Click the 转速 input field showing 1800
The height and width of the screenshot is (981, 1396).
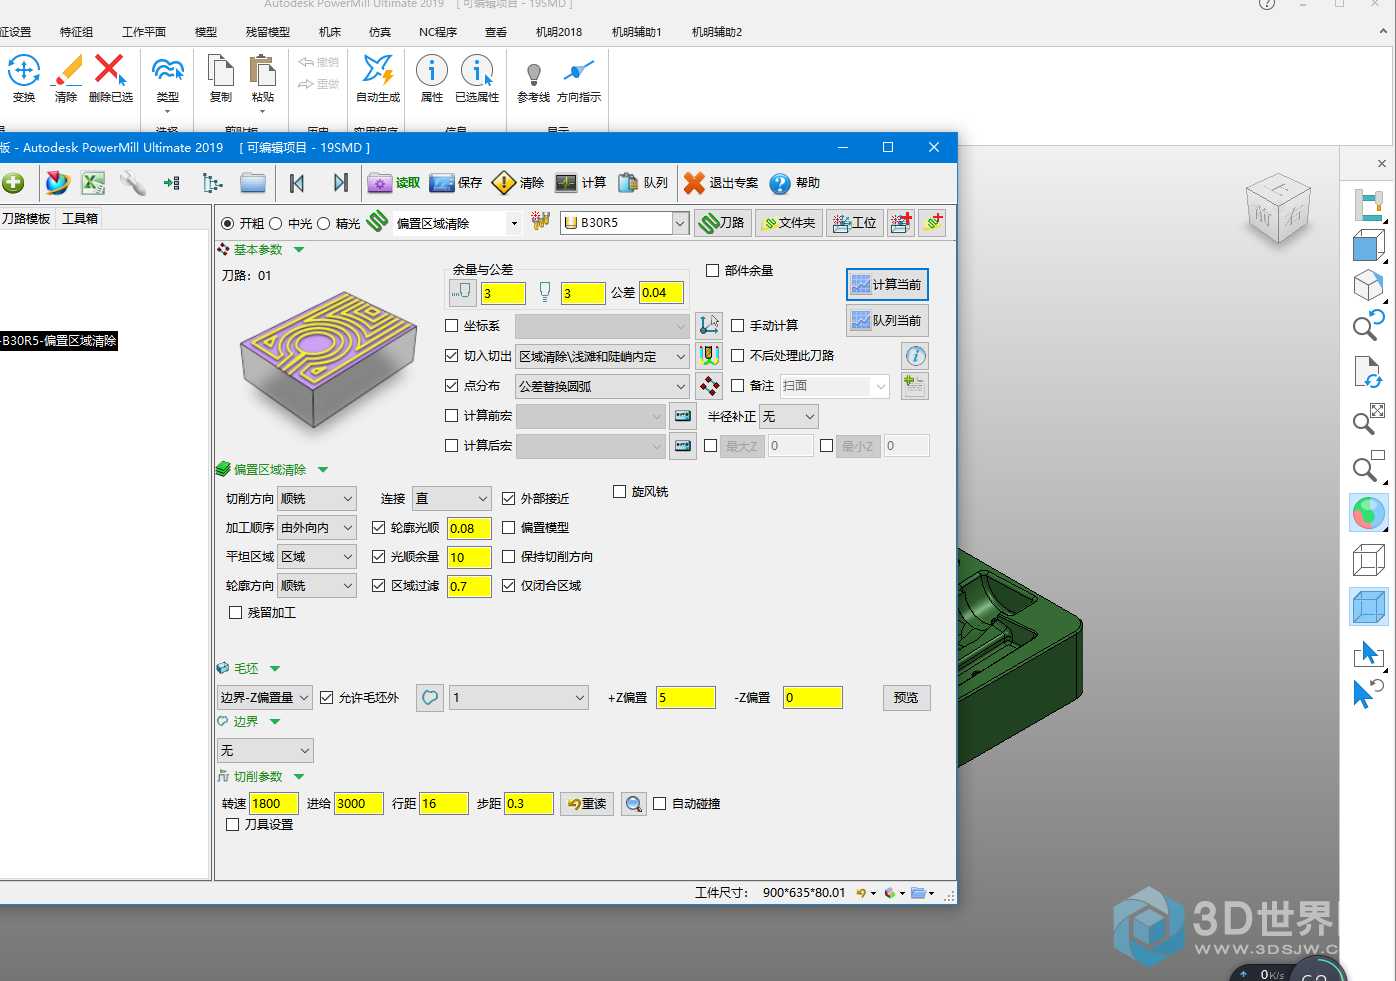point(273,804)
